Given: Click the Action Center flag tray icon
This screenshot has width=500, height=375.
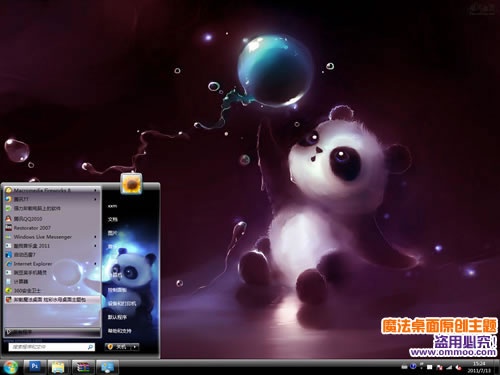Looking at the screenshot, I should point(440,367).
